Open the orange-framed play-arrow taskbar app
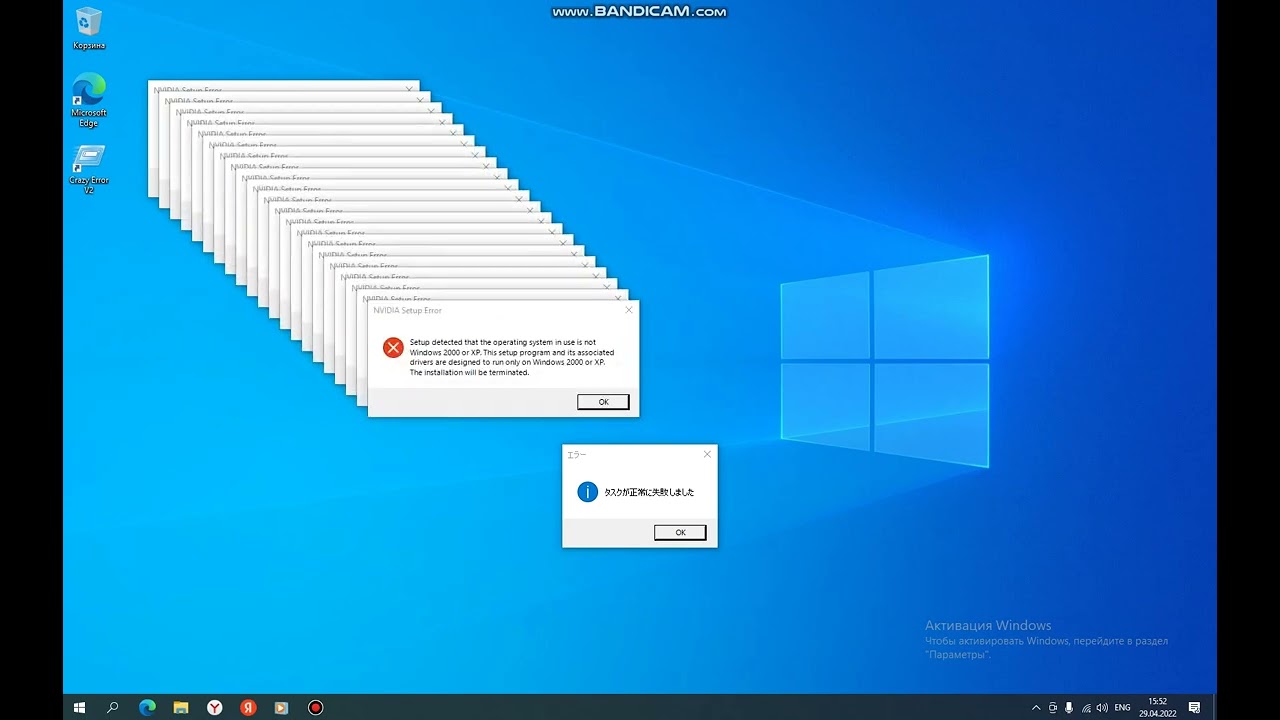Viewport: 1280px width, 720px height. [282, 707]
